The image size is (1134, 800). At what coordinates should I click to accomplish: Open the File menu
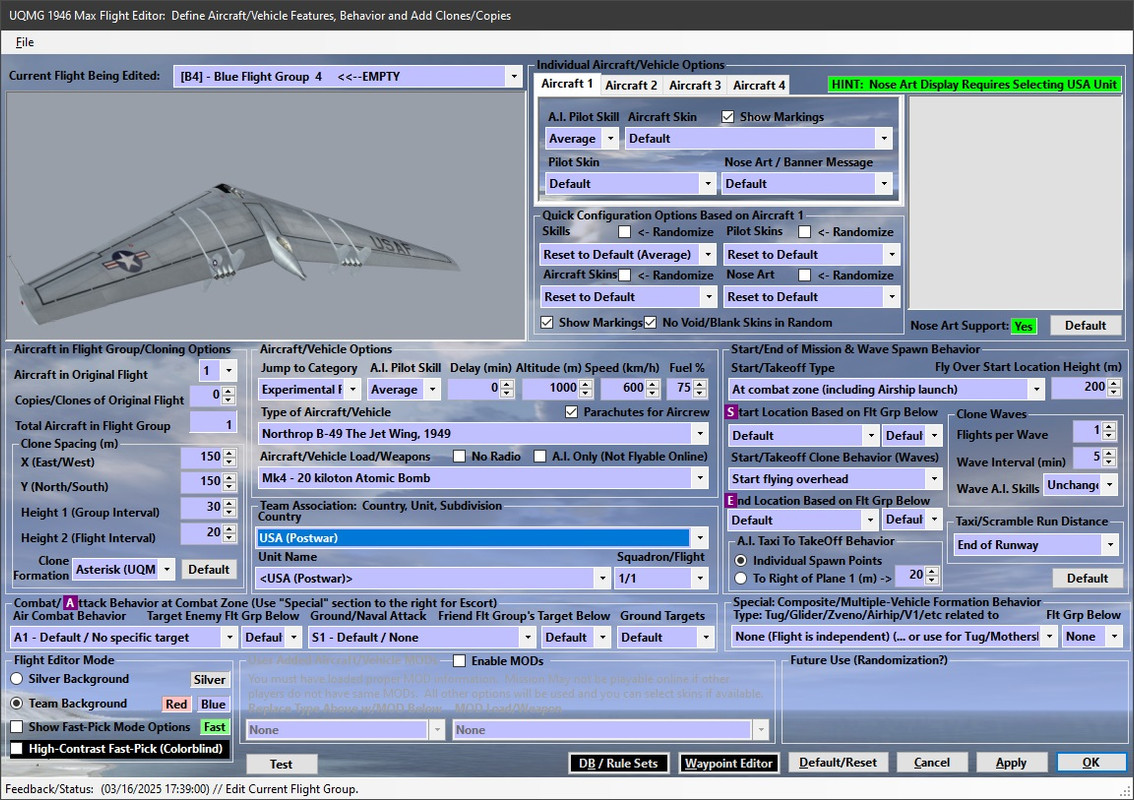25,42
